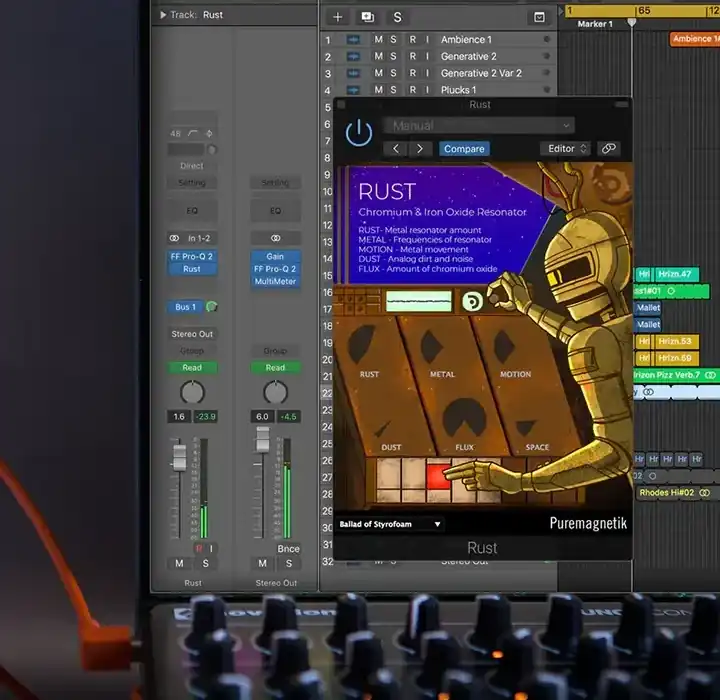The height and width of the screenshot is (700, 720).
Task: Click the spiral icon beside waveform display
Action: [472, 301]
